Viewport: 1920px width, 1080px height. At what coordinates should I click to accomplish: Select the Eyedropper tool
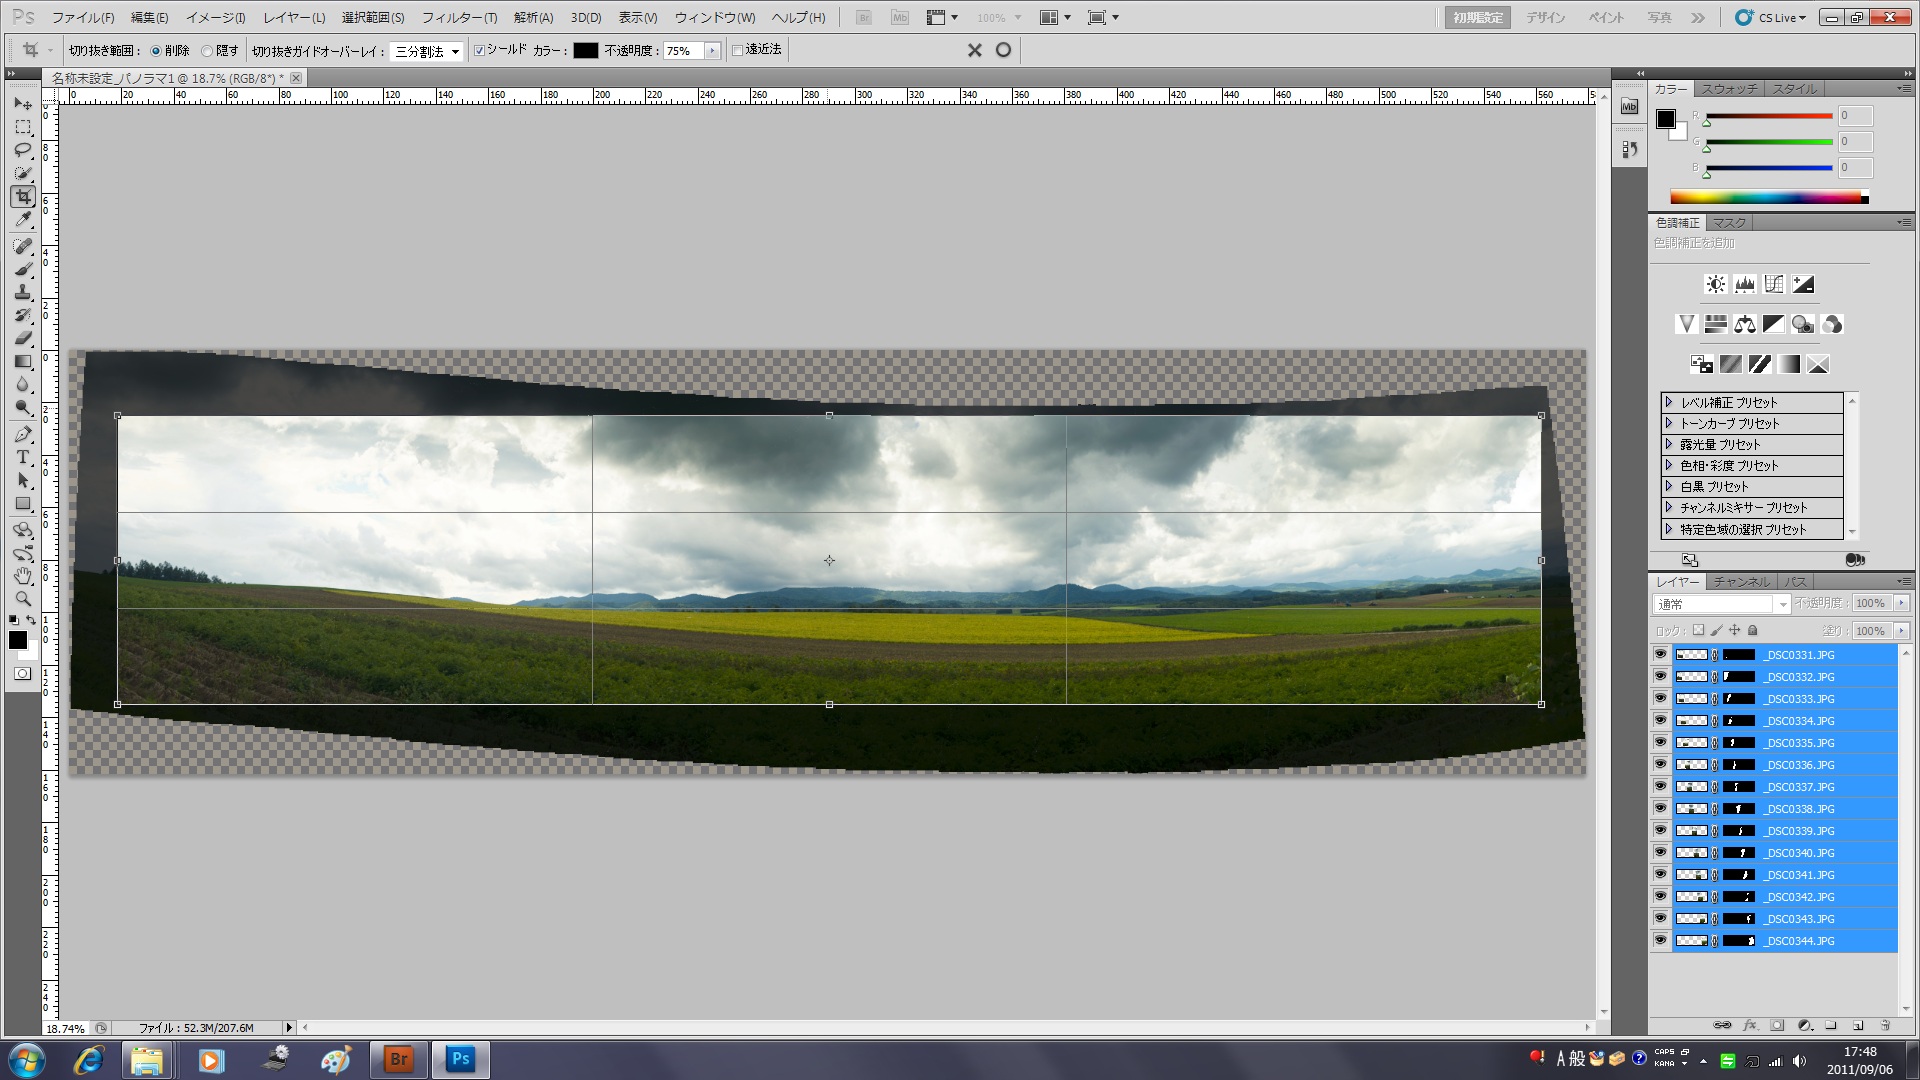pyautogui.click(x=23, y=220)
